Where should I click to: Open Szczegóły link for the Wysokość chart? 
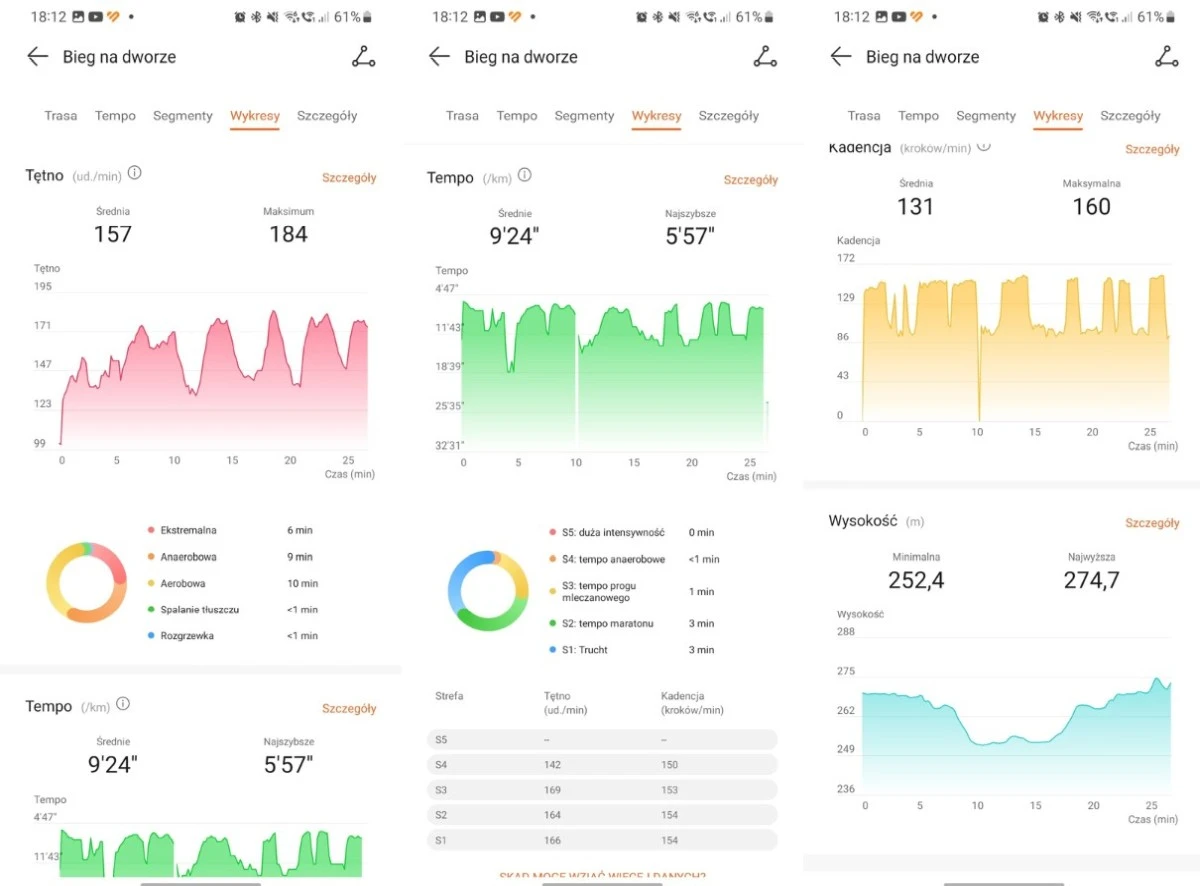[1152, 523]
